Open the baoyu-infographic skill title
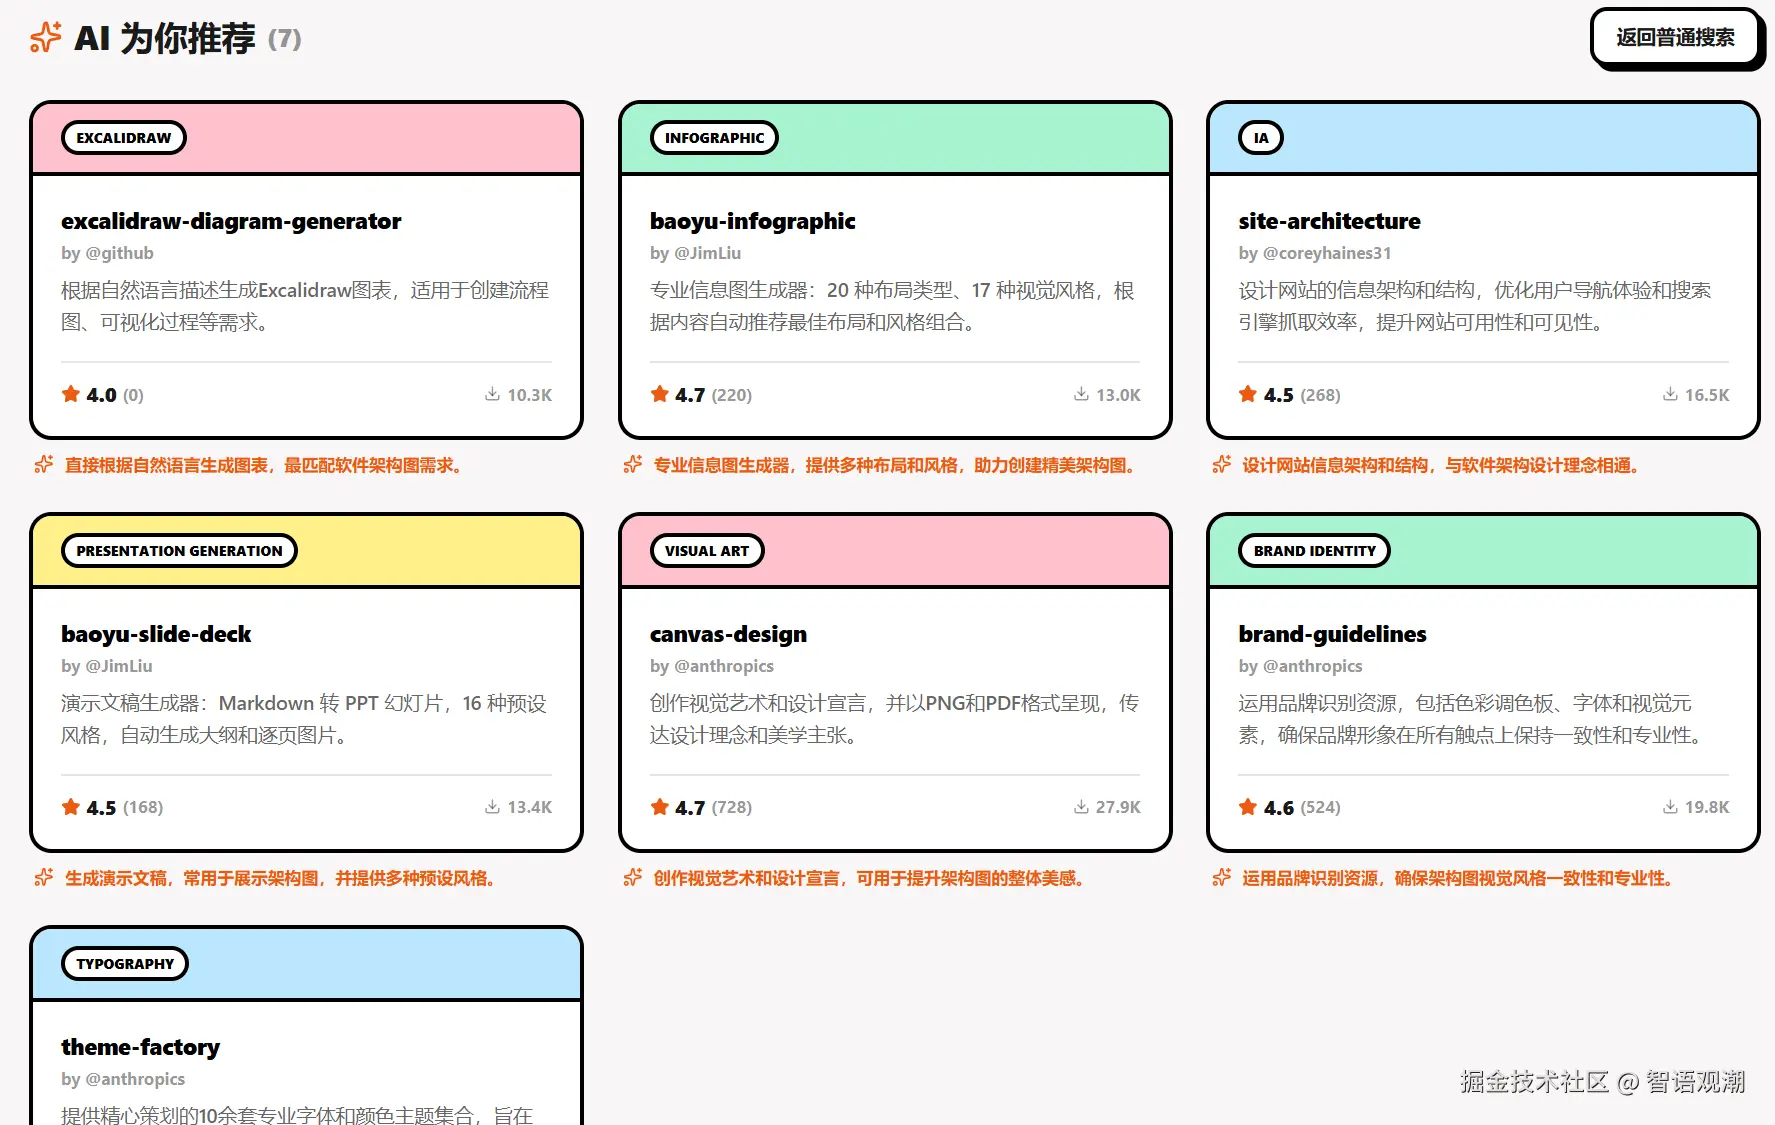 tap(753, 221)
